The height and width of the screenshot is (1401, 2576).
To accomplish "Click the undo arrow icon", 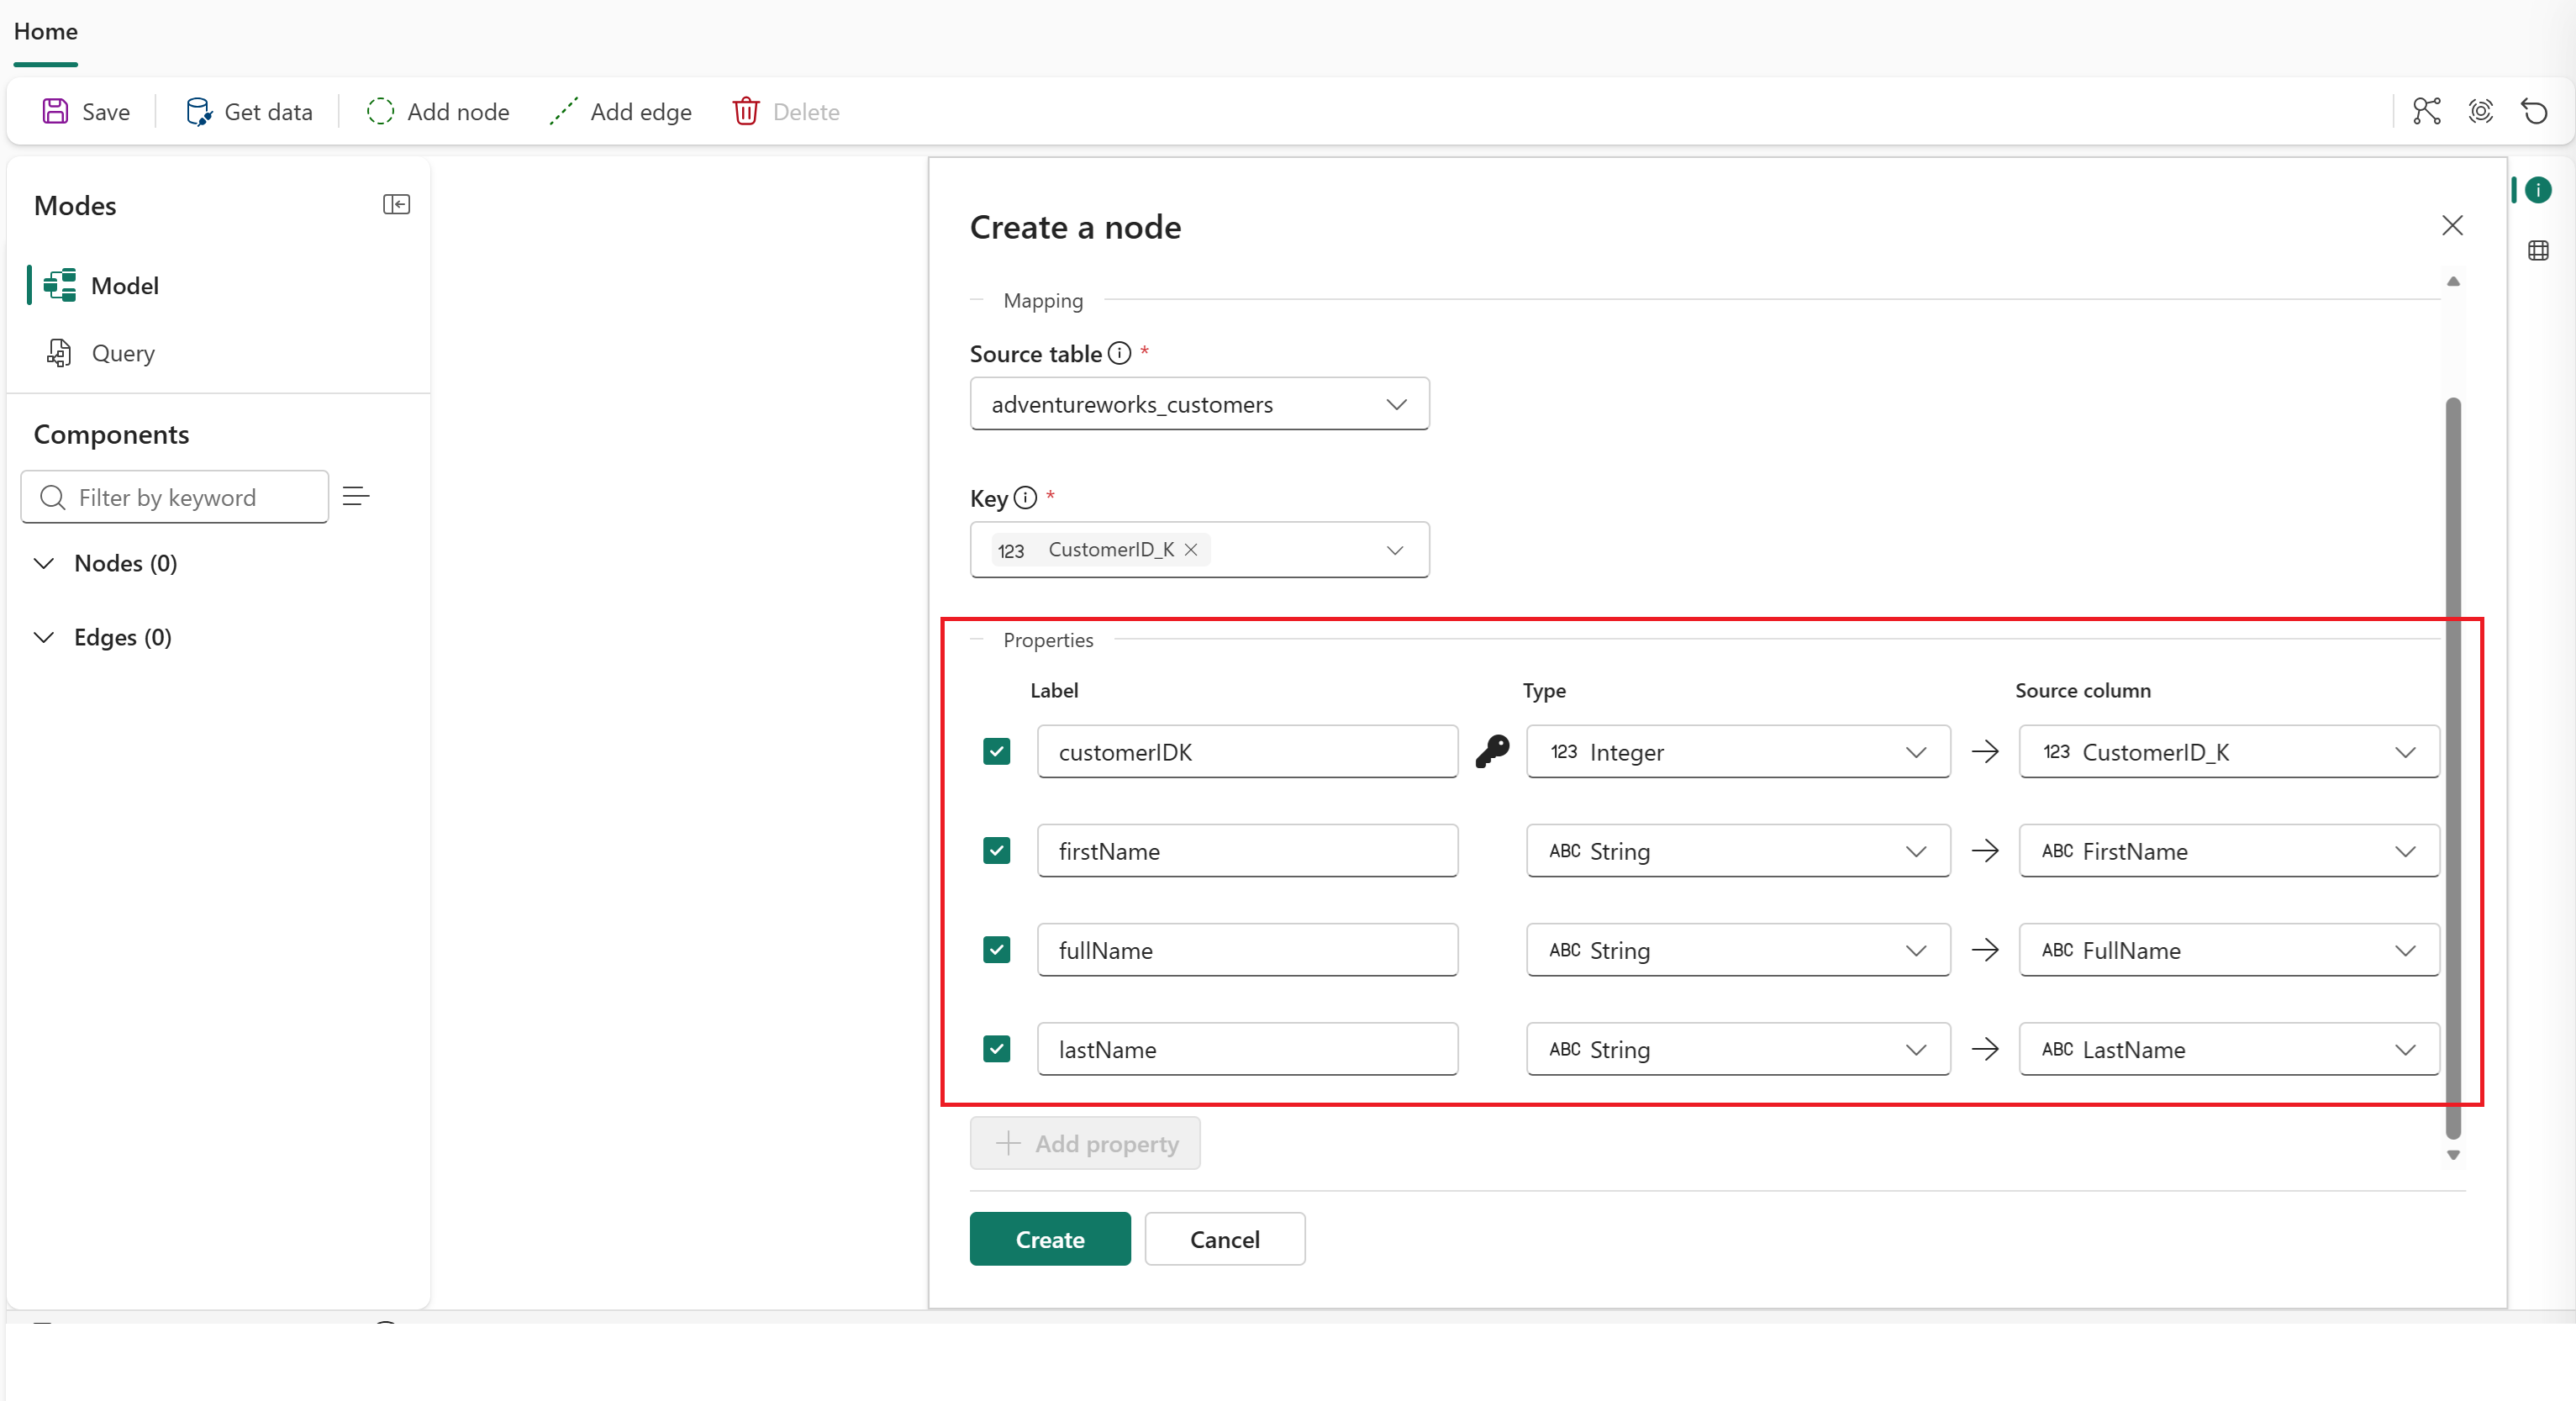I will tap(2534, 111).
